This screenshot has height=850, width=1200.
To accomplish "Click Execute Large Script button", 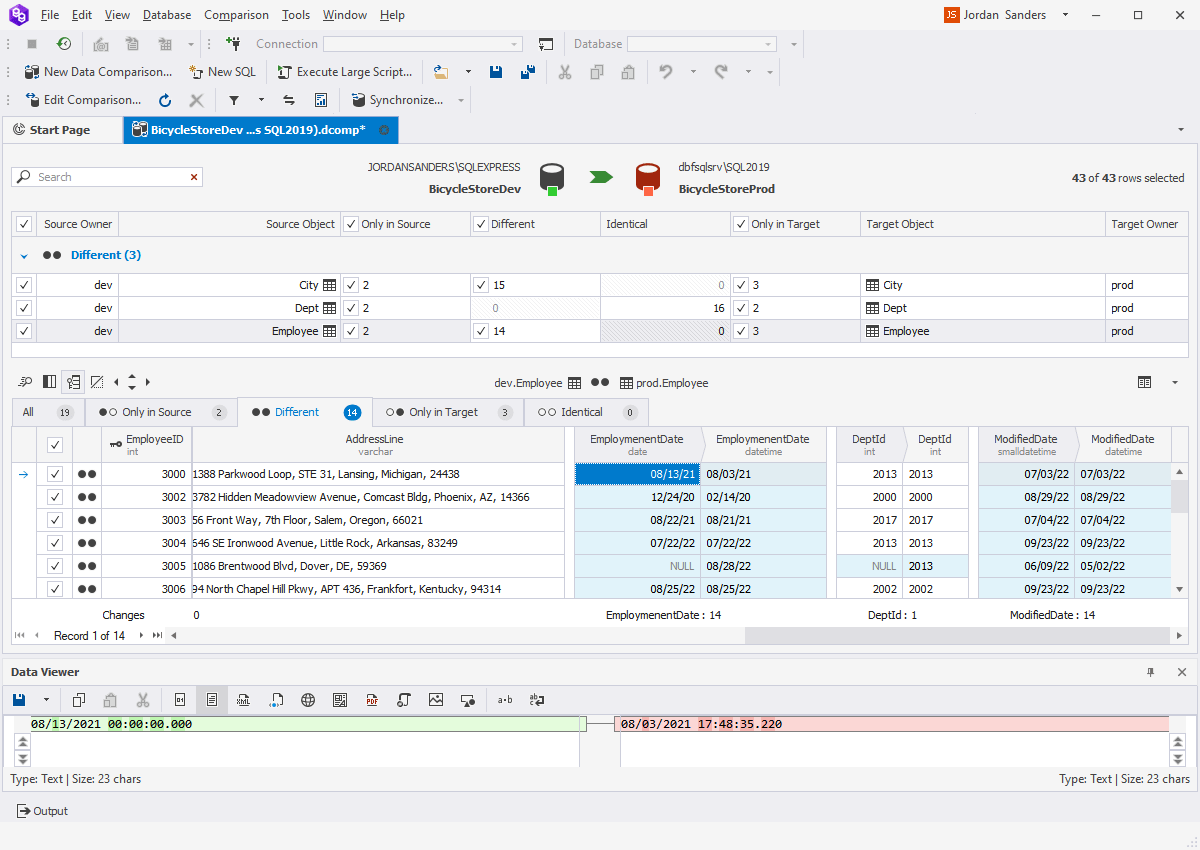I will tap(344, 72).
